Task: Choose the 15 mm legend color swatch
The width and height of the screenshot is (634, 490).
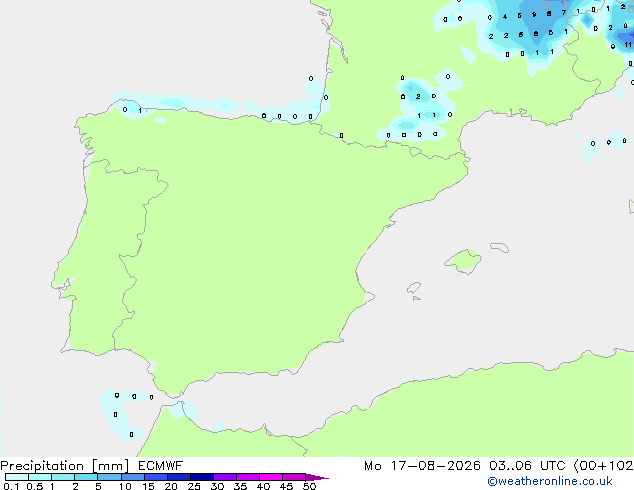Action: click(155, 477)
